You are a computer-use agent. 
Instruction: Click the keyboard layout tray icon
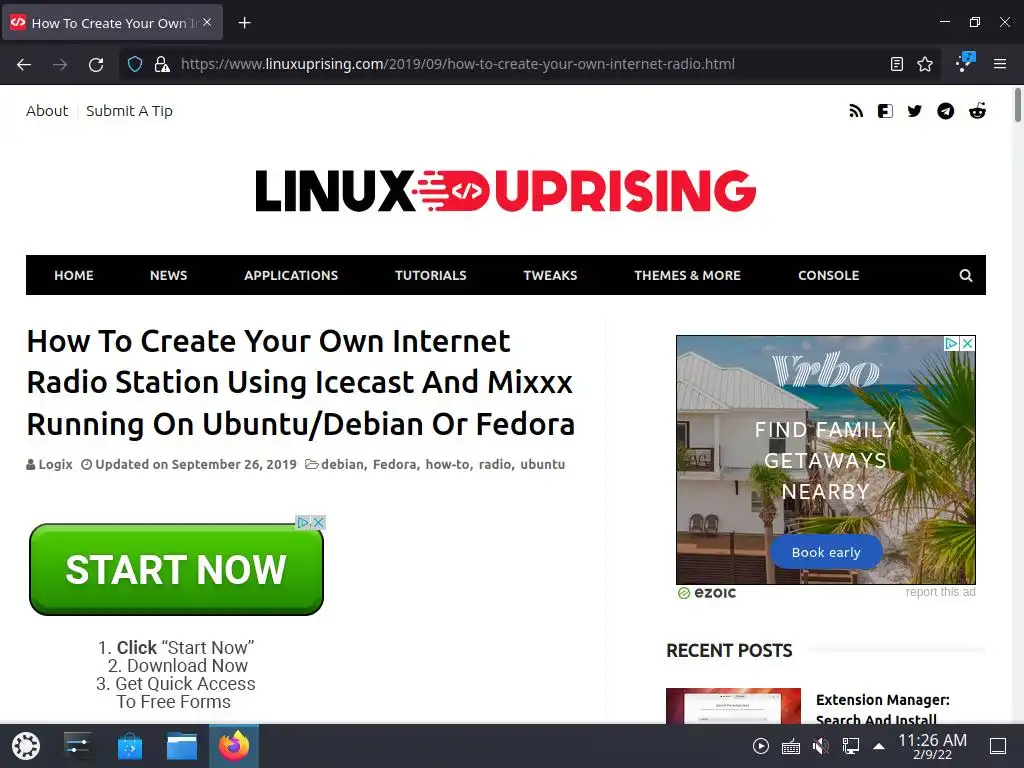[x=791, y=746]
